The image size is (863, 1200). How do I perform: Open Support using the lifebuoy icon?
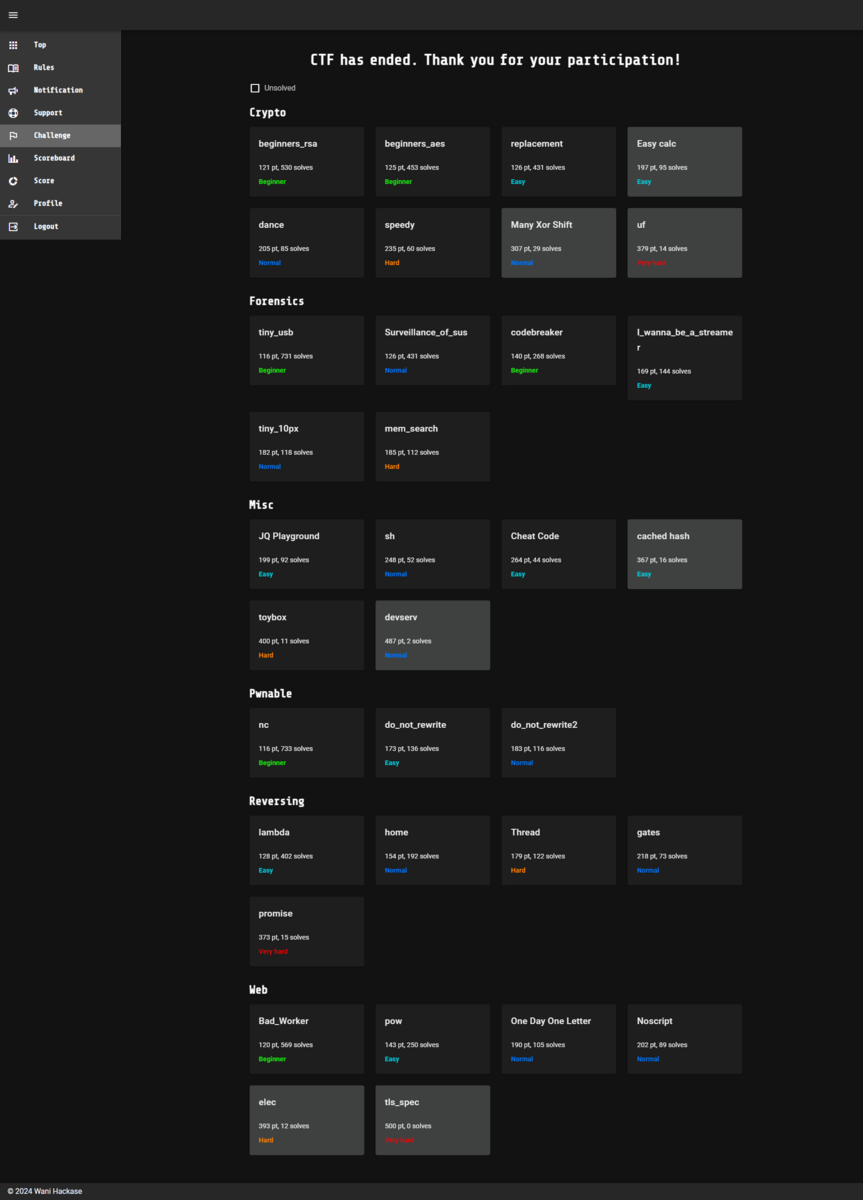click(13, 112)
